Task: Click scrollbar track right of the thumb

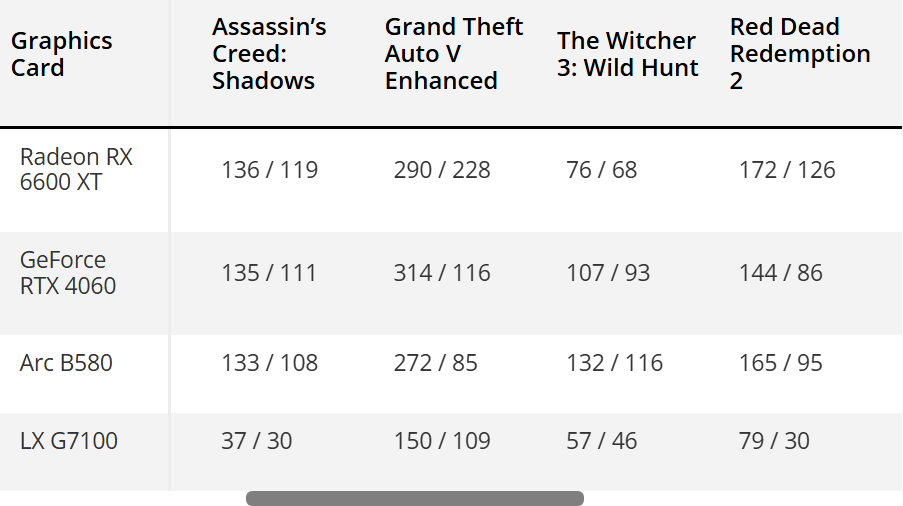Action: 743,499
